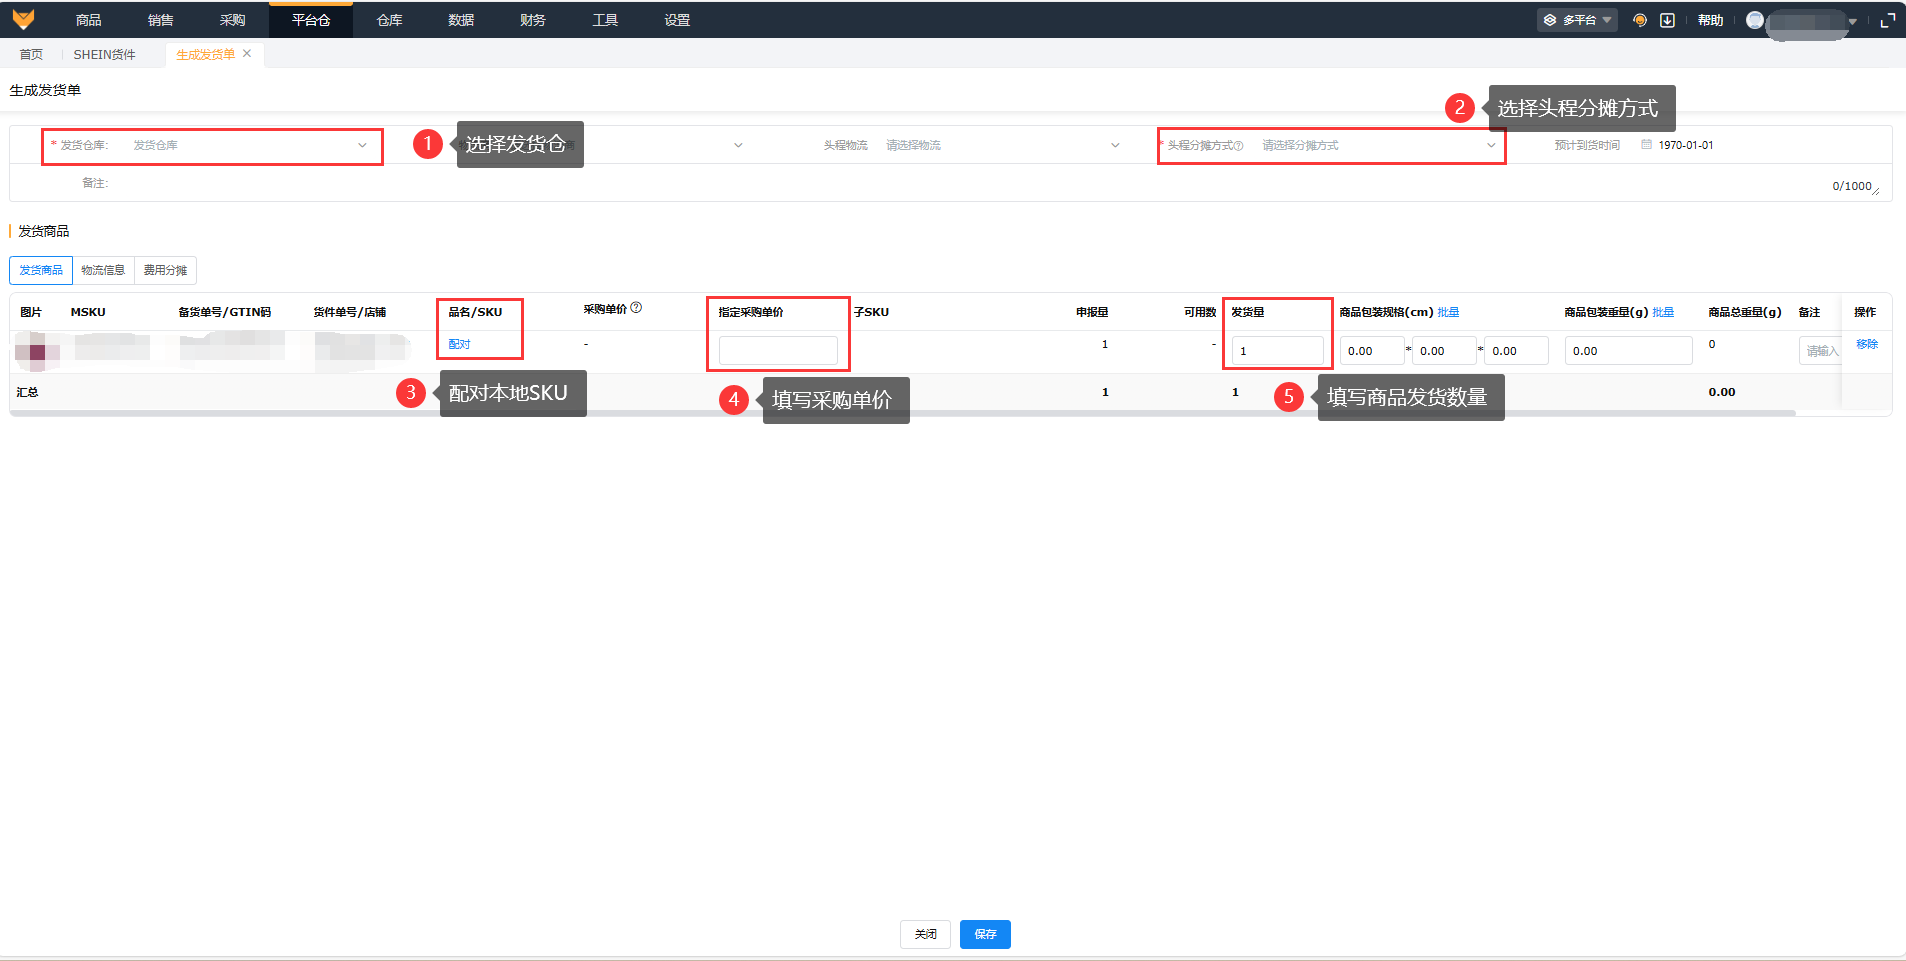Screen dimensions: 1906x961
Task: Open the download center icon
Action: click(x=1667, y=20)
